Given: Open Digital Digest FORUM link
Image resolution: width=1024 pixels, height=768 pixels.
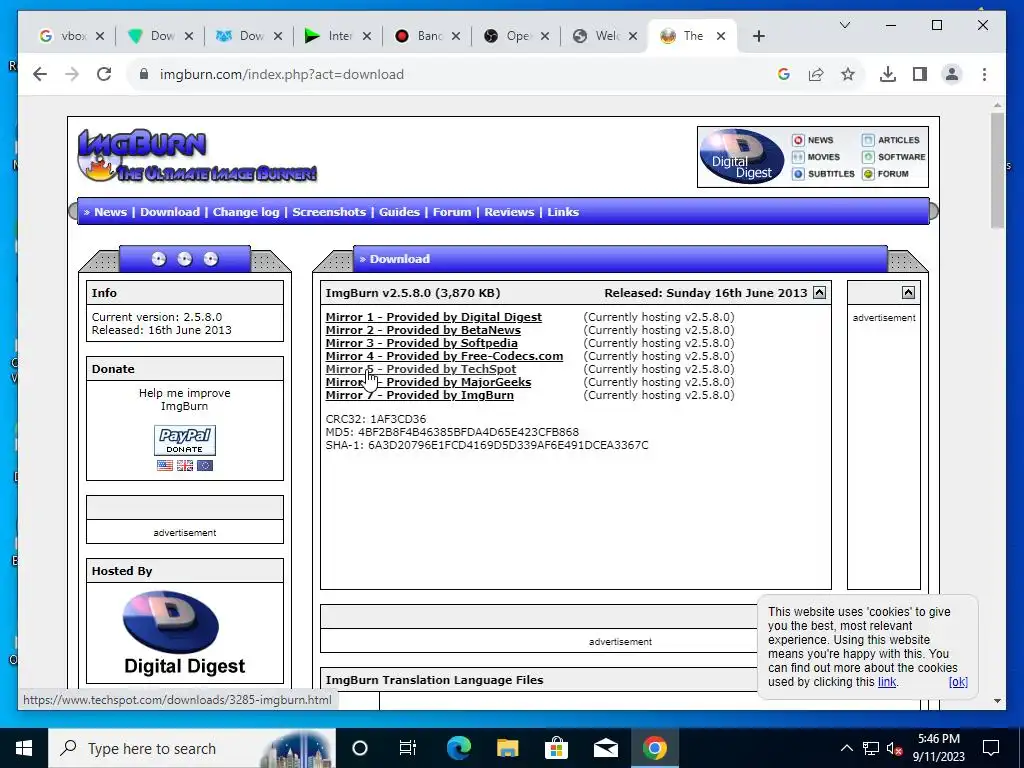Looking at the screenshot, I should [x=886, y=174].
